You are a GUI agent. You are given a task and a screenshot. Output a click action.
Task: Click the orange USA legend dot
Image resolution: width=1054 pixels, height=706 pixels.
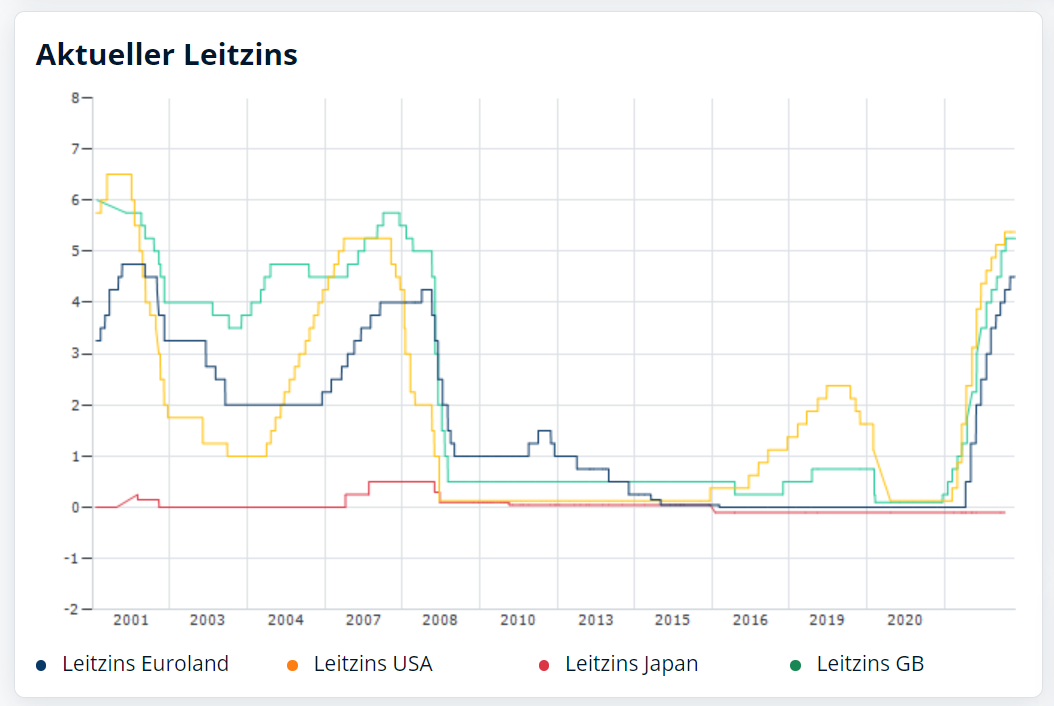click(x=292, y=665)
